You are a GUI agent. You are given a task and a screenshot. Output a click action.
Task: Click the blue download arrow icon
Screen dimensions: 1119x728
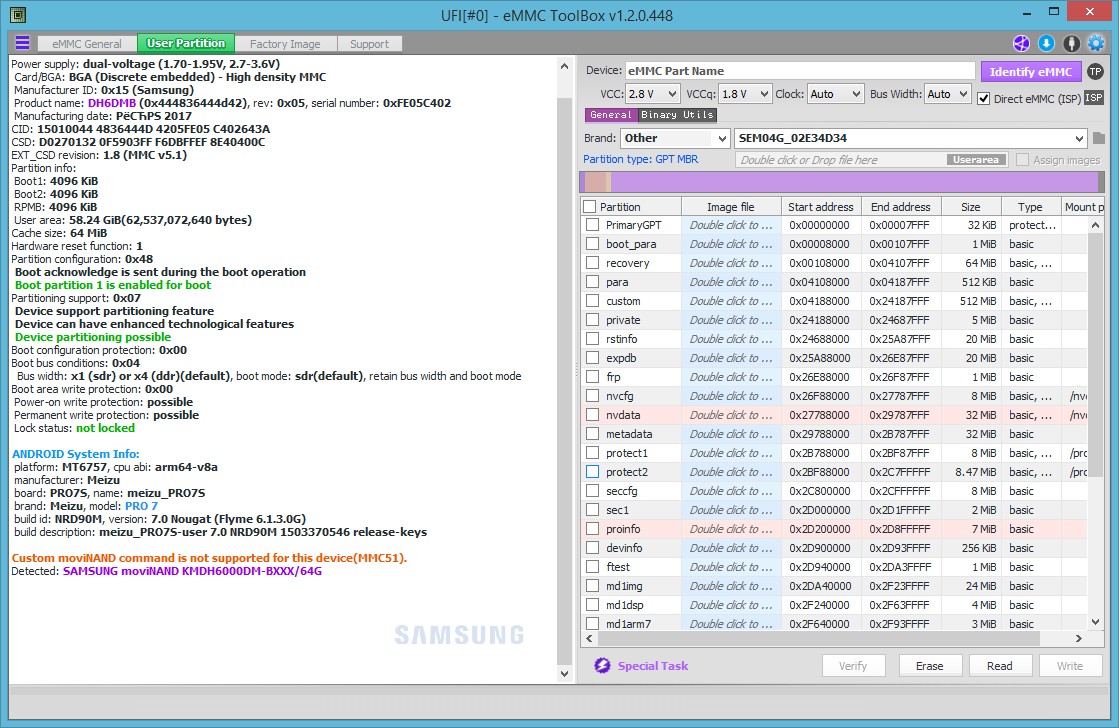(1046, 44)
